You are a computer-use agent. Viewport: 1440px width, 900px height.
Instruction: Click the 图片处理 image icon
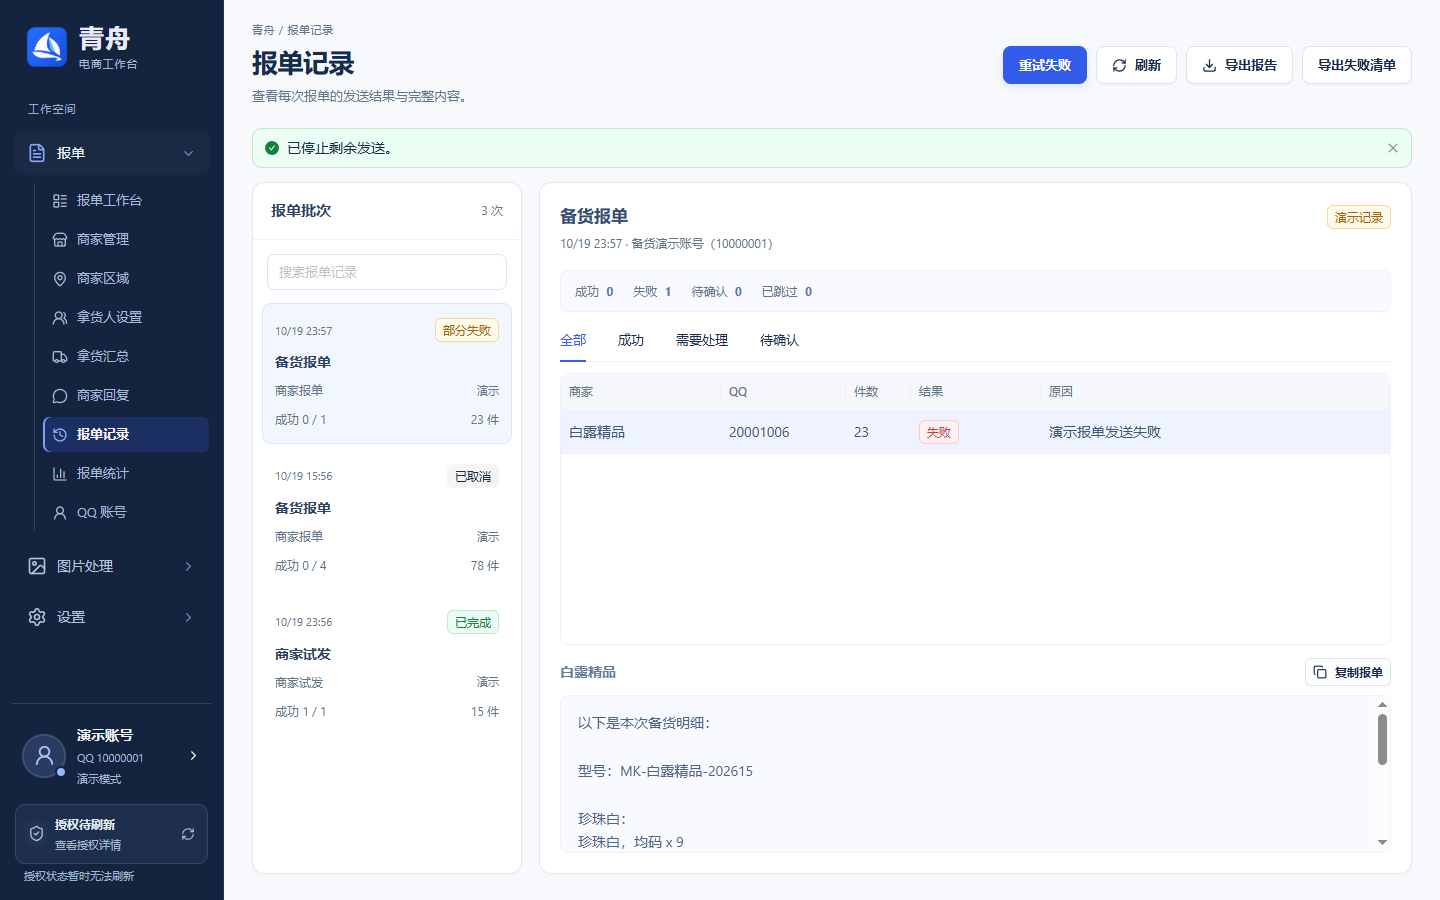(x=37, y=566)
